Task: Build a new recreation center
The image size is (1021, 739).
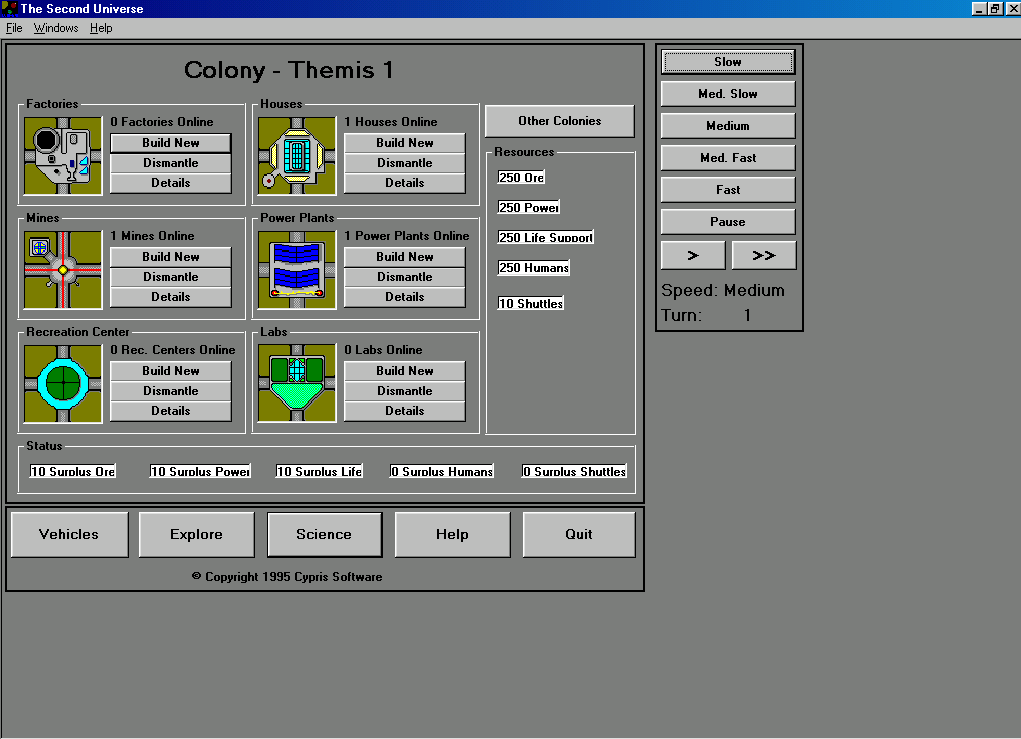Action: tap(171, 370)
